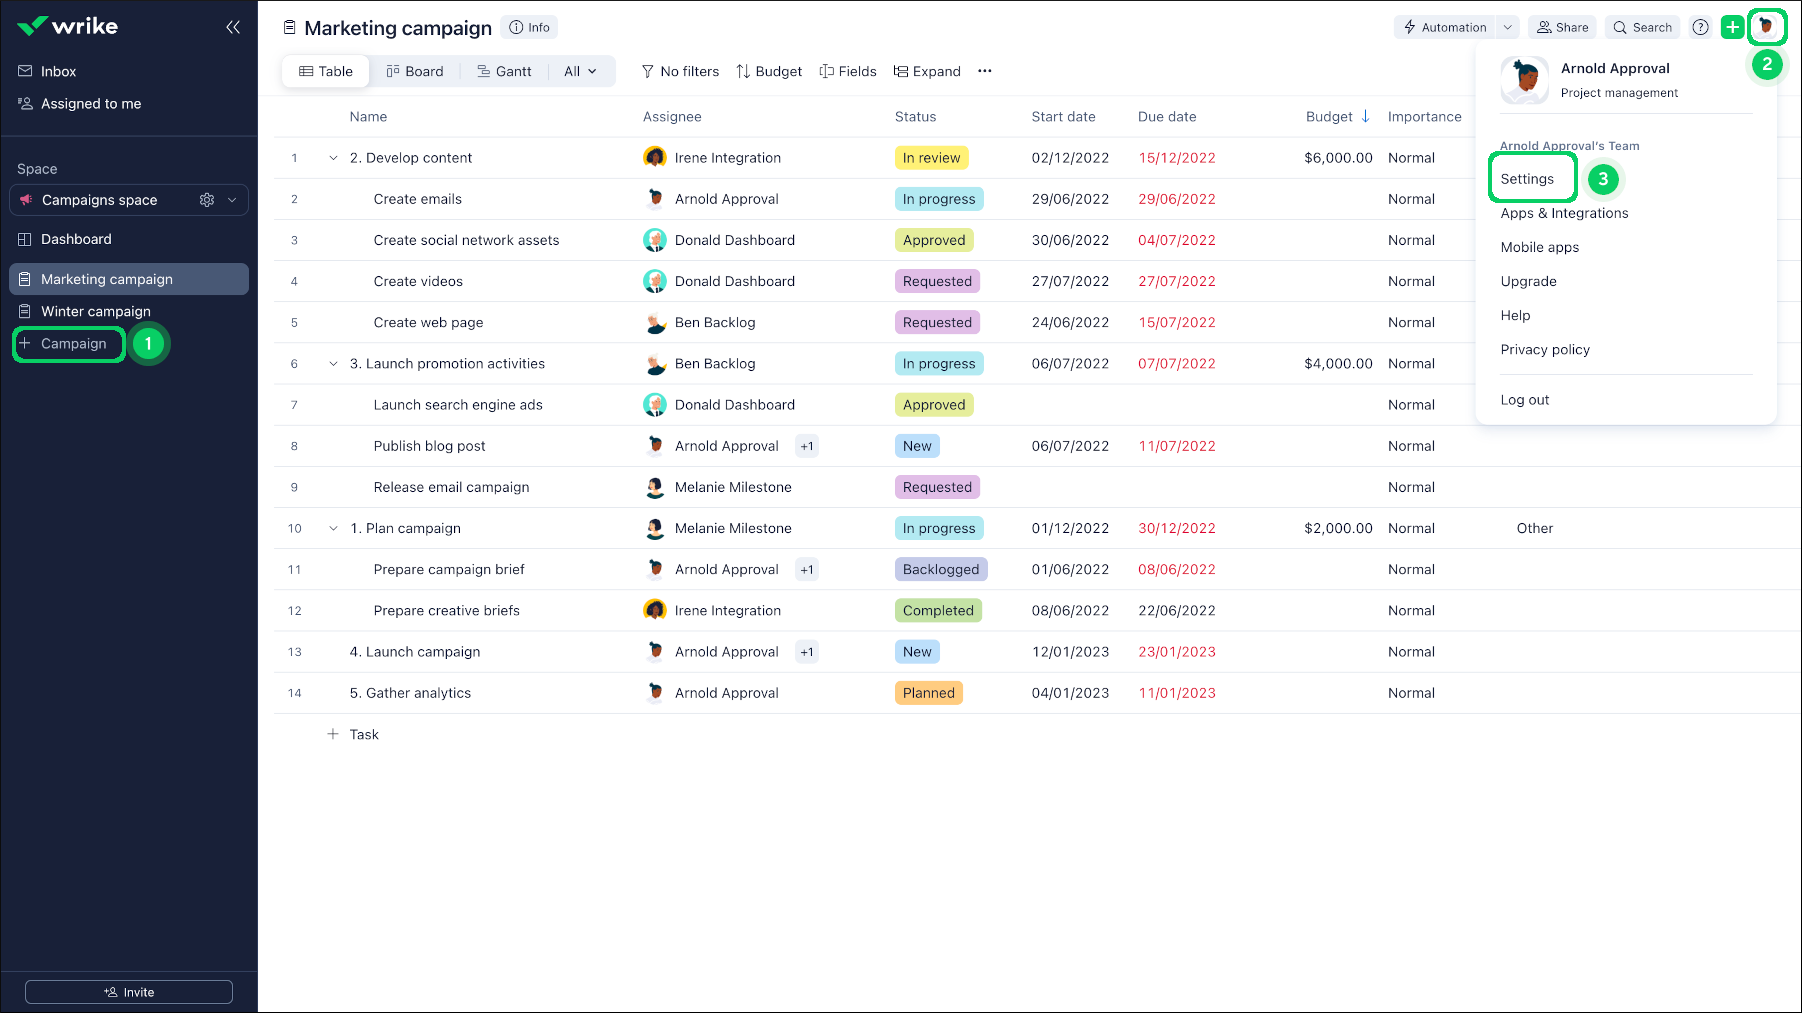Open Apps & Integrations menu item

click(x=1564, y=213)
